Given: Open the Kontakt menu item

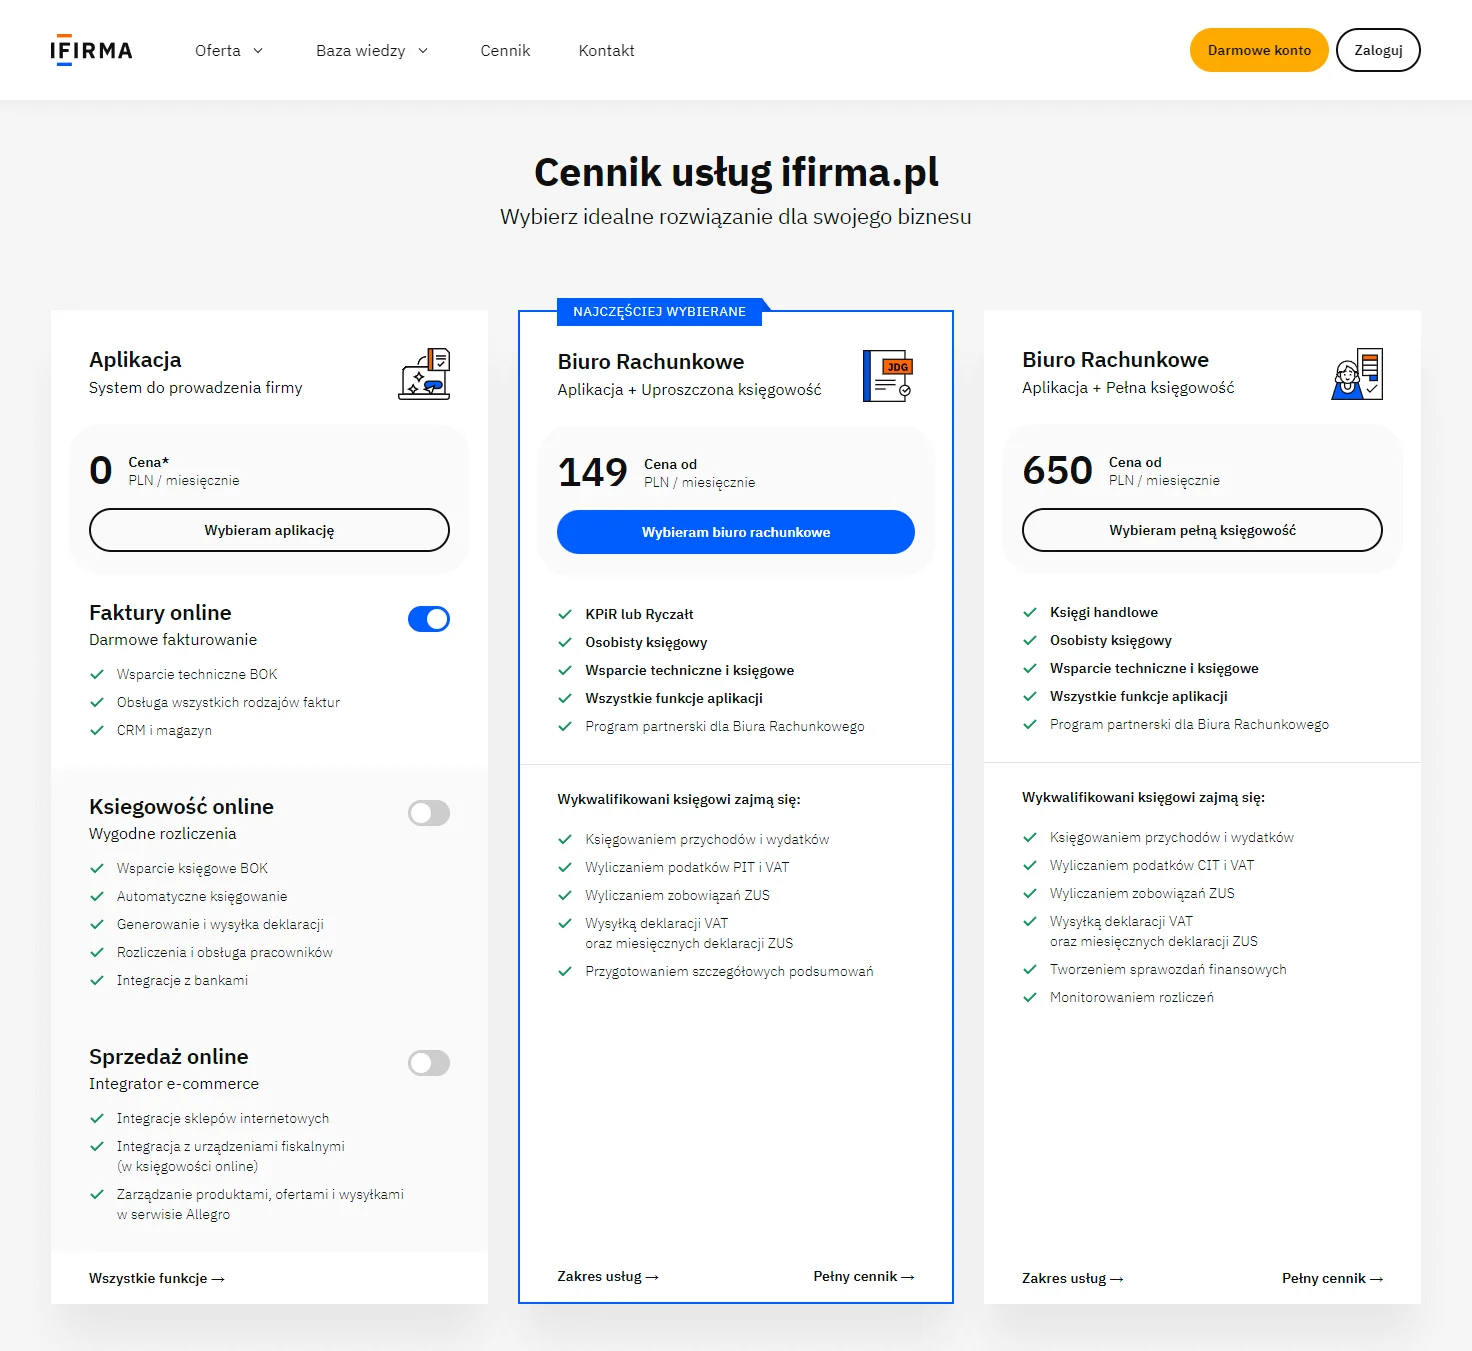Looking at the screenshot, I should point(606,50).
